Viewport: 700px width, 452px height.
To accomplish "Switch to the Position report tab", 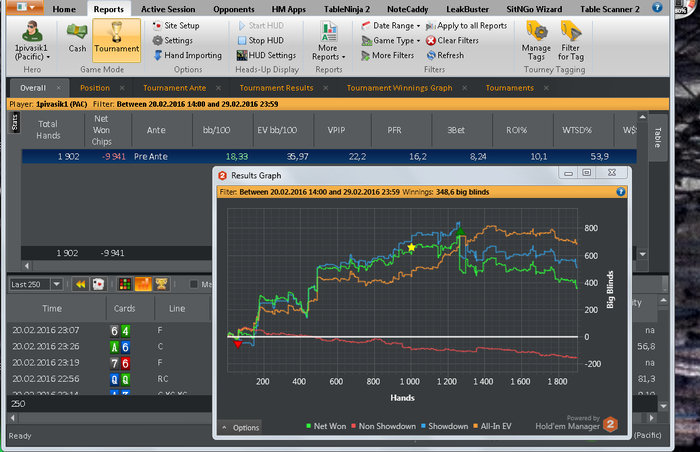I will pyautogui.click(x=95, y=88).
